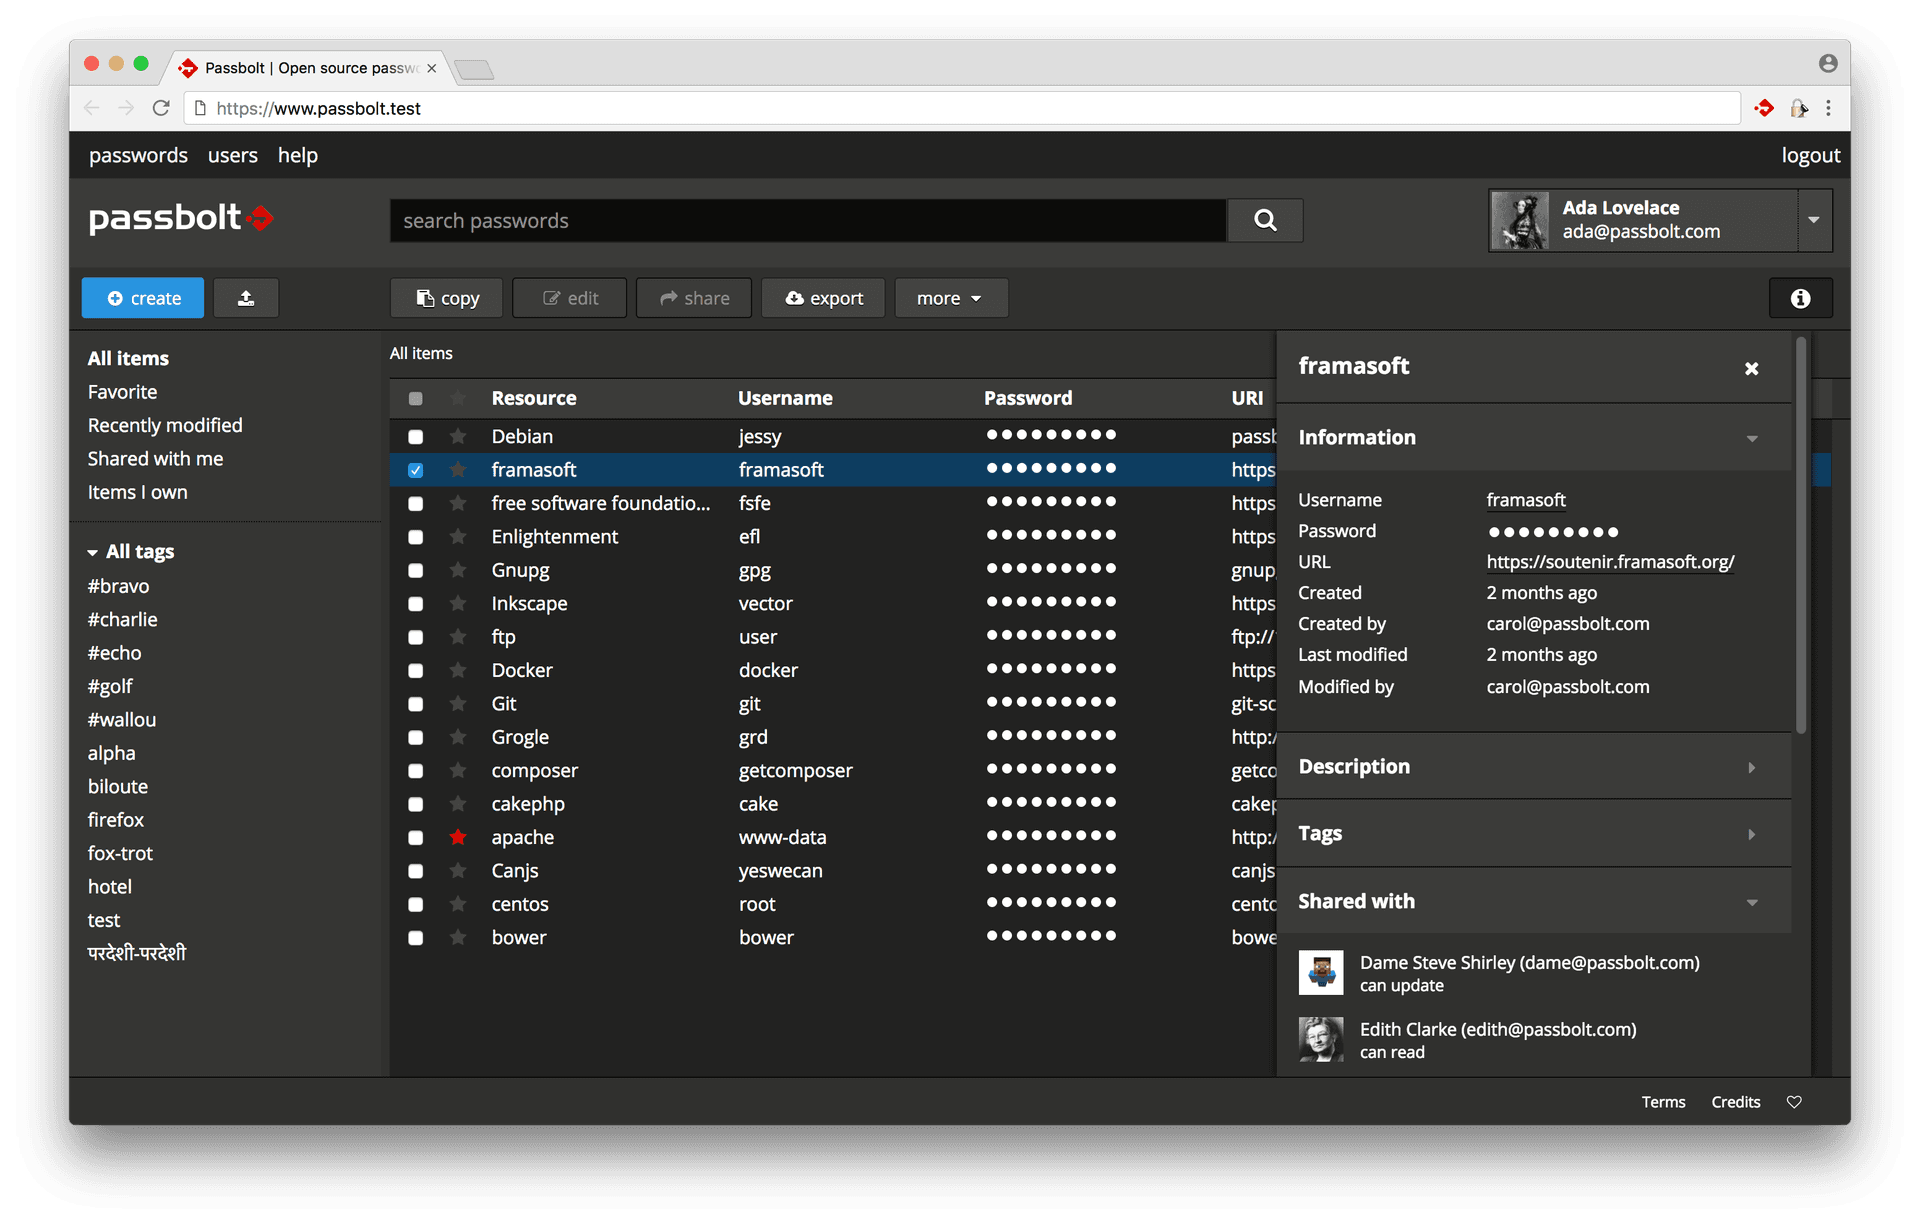Click the logout link
Screen dimensions: 1920x1224
(x=1810, y=155)
